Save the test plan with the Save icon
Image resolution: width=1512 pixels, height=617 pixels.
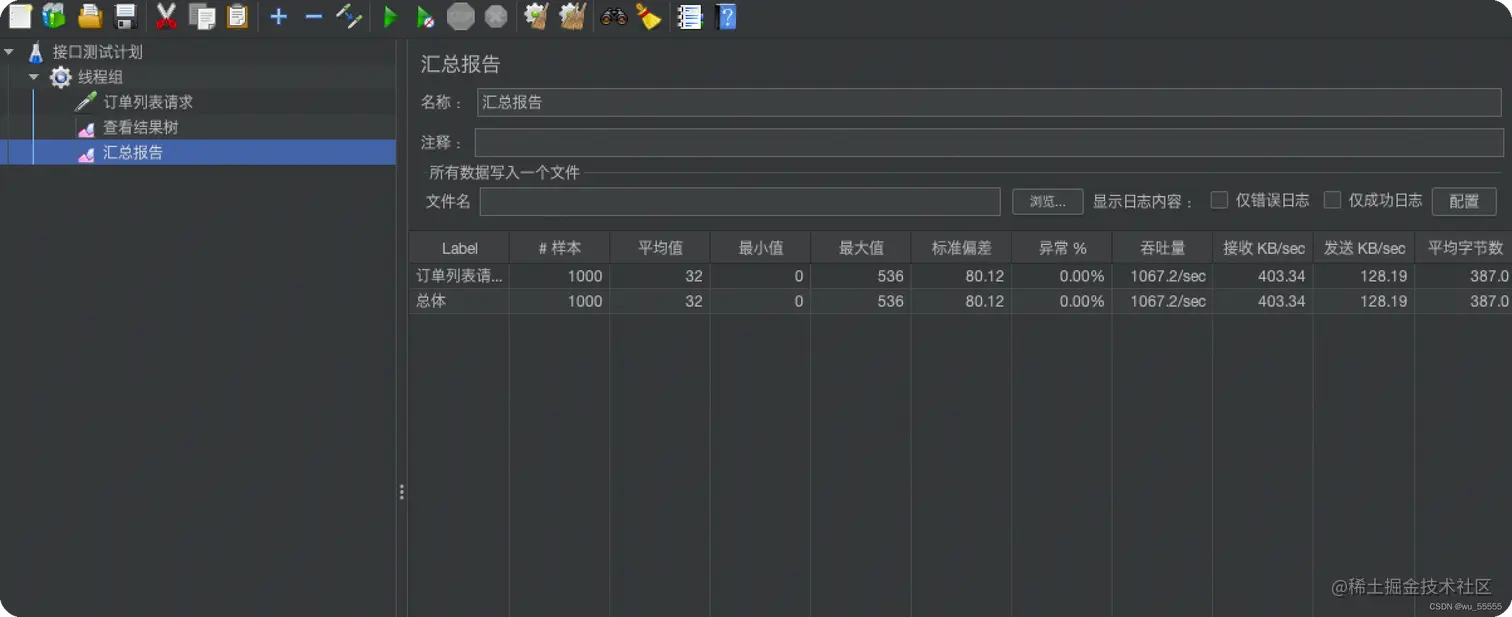[x=125, y=16]
